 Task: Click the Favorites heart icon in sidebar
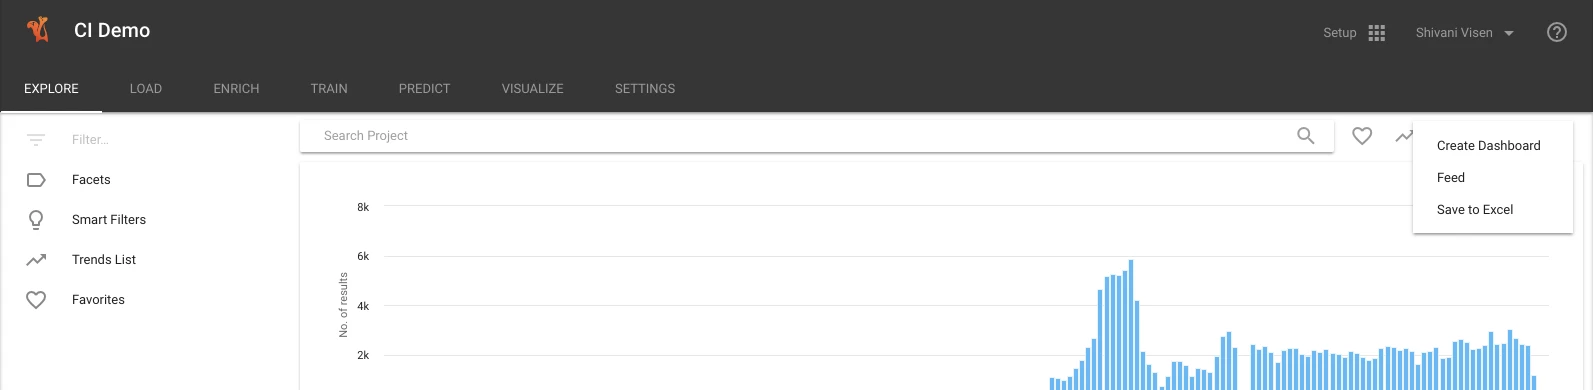tap(36, 300)
